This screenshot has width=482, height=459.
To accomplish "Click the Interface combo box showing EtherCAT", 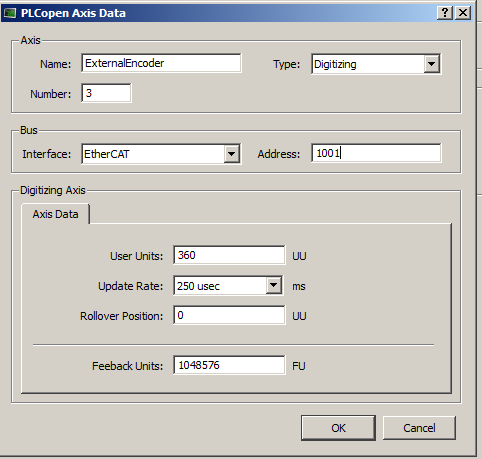I will [x=161, y=154].
